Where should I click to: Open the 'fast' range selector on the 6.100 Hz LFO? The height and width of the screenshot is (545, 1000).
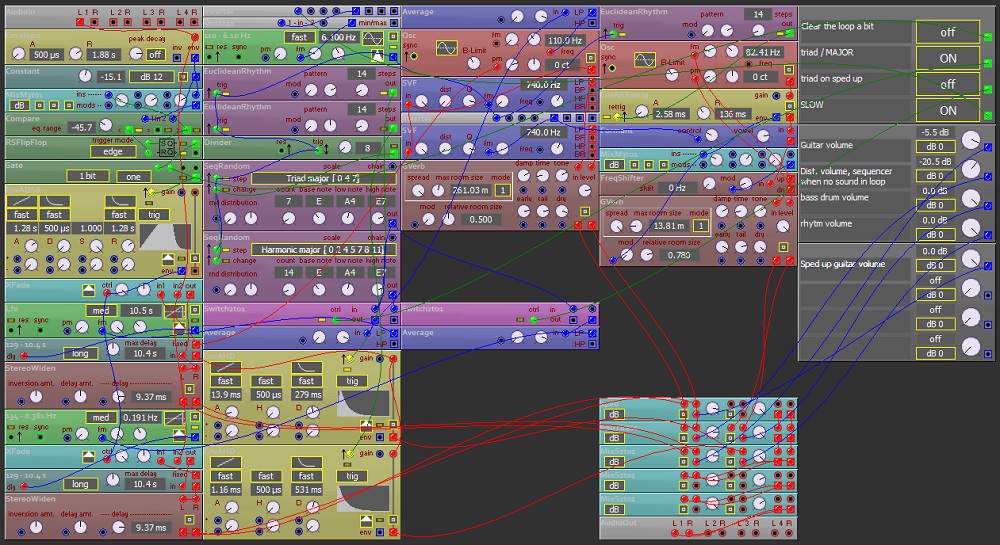(299, 38)
